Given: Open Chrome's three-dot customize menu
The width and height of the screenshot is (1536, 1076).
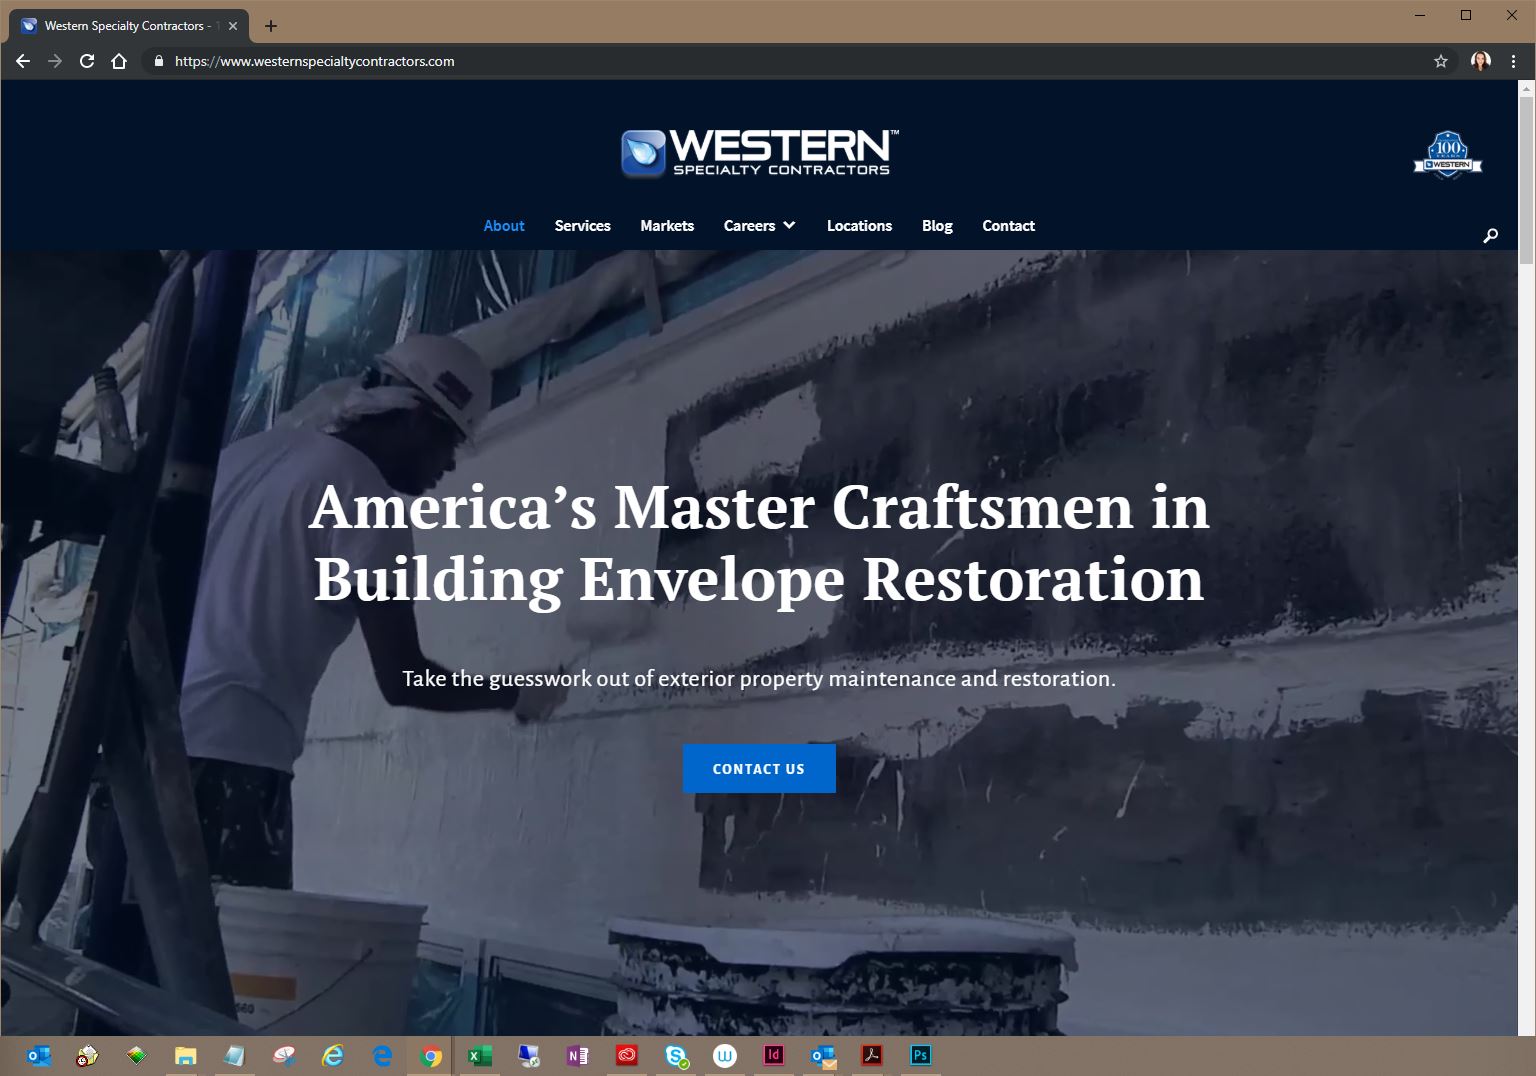Looking at the screenshot, I should (1513, 61).
